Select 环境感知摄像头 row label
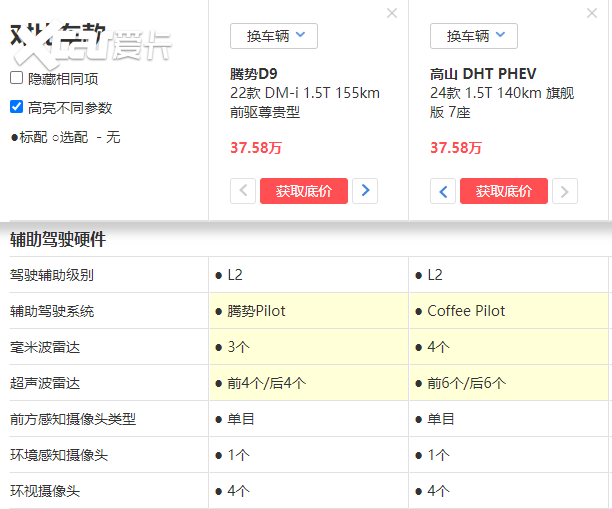Image resolution: width=612 pixels, height=509 pixels. (x=59, y=455)
